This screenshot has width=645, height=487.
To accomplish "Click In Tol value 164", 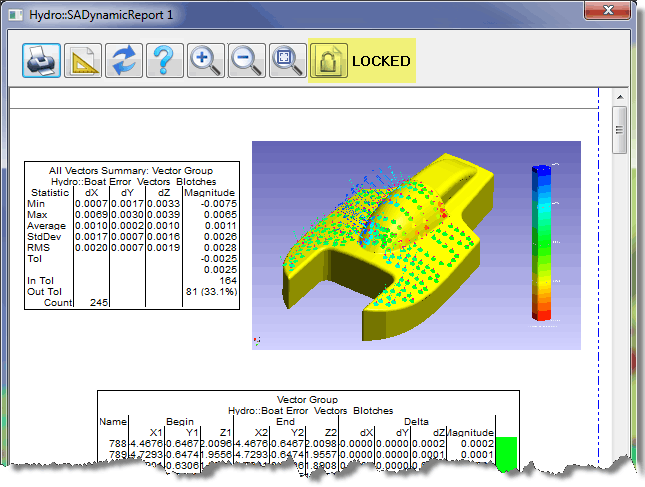I will pos(228,281).
